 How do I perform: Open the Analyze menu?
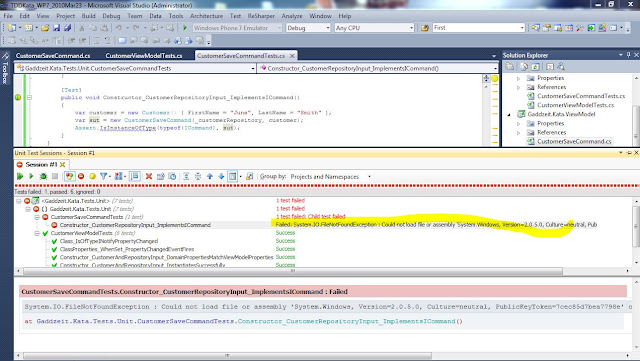(292, 16)
